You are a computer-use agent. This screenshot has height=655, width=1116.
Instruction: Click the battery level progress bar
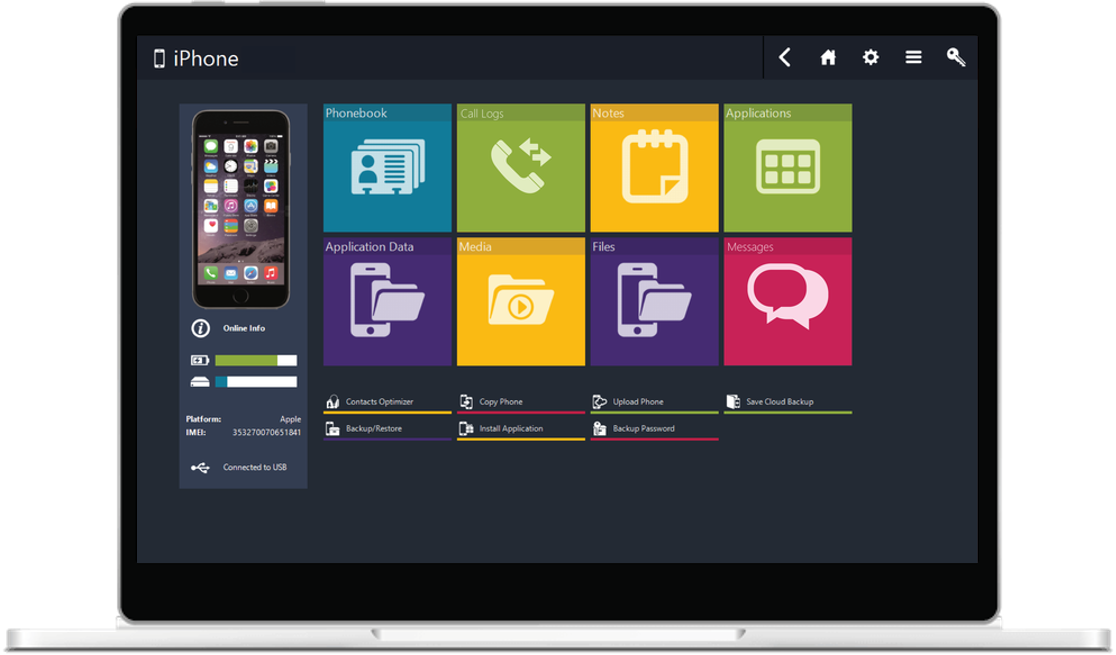click(x=256, y=359)
